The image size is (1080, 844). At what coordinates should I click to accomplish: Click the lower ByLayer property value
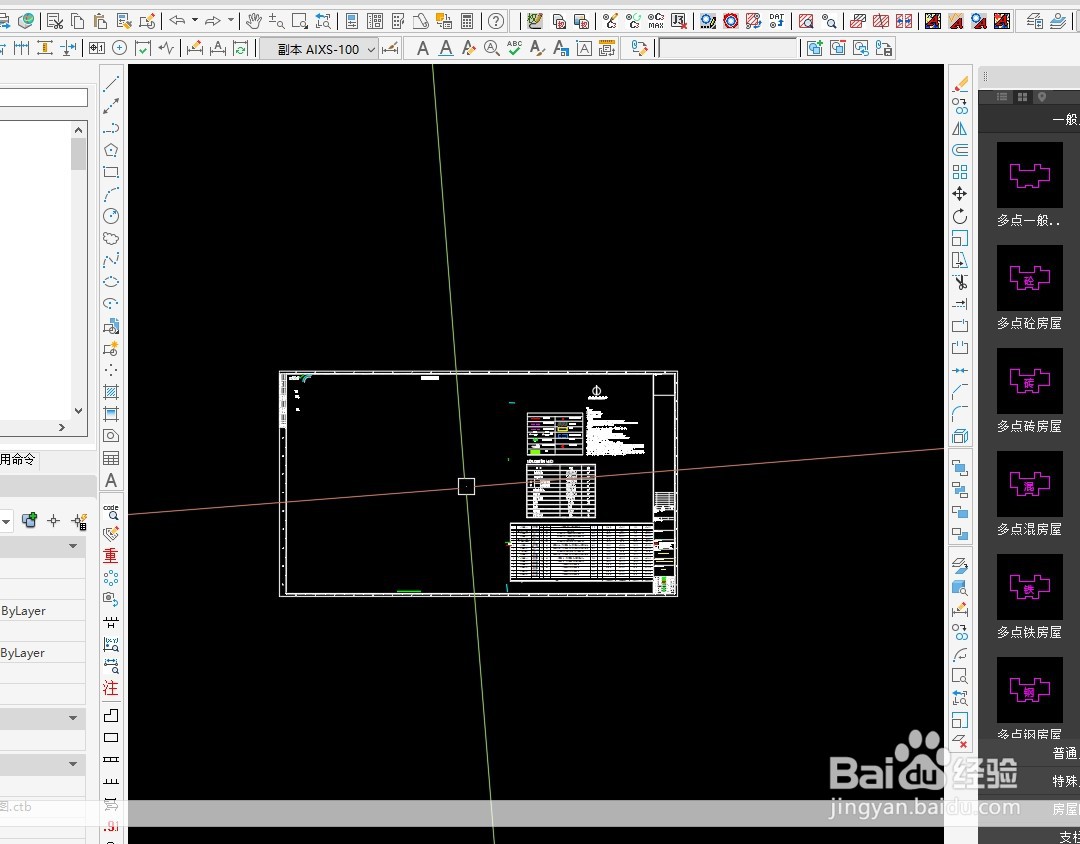pos(23,653)
